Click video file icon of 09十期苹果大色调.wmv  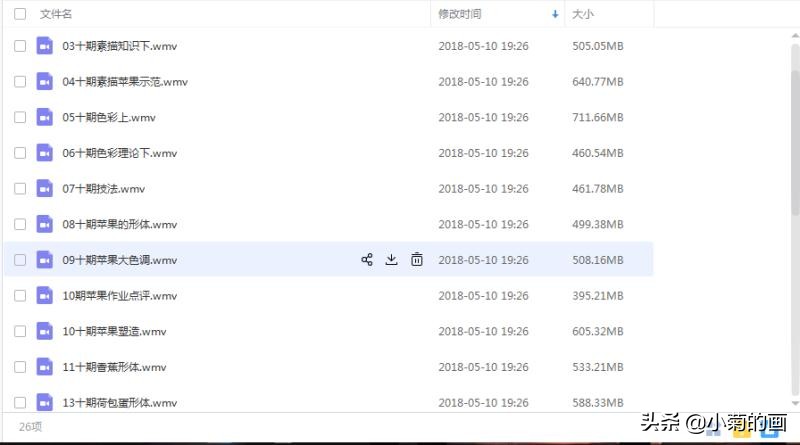click(x=45, y=260)
